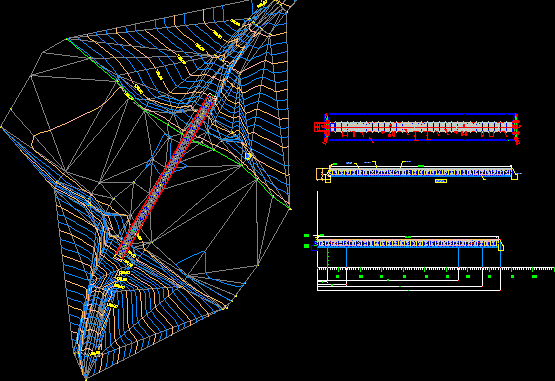Select the small blue-yellow marker east of the bridge
Viewport: 555px width, 381px height.
[x=248, y=156]
